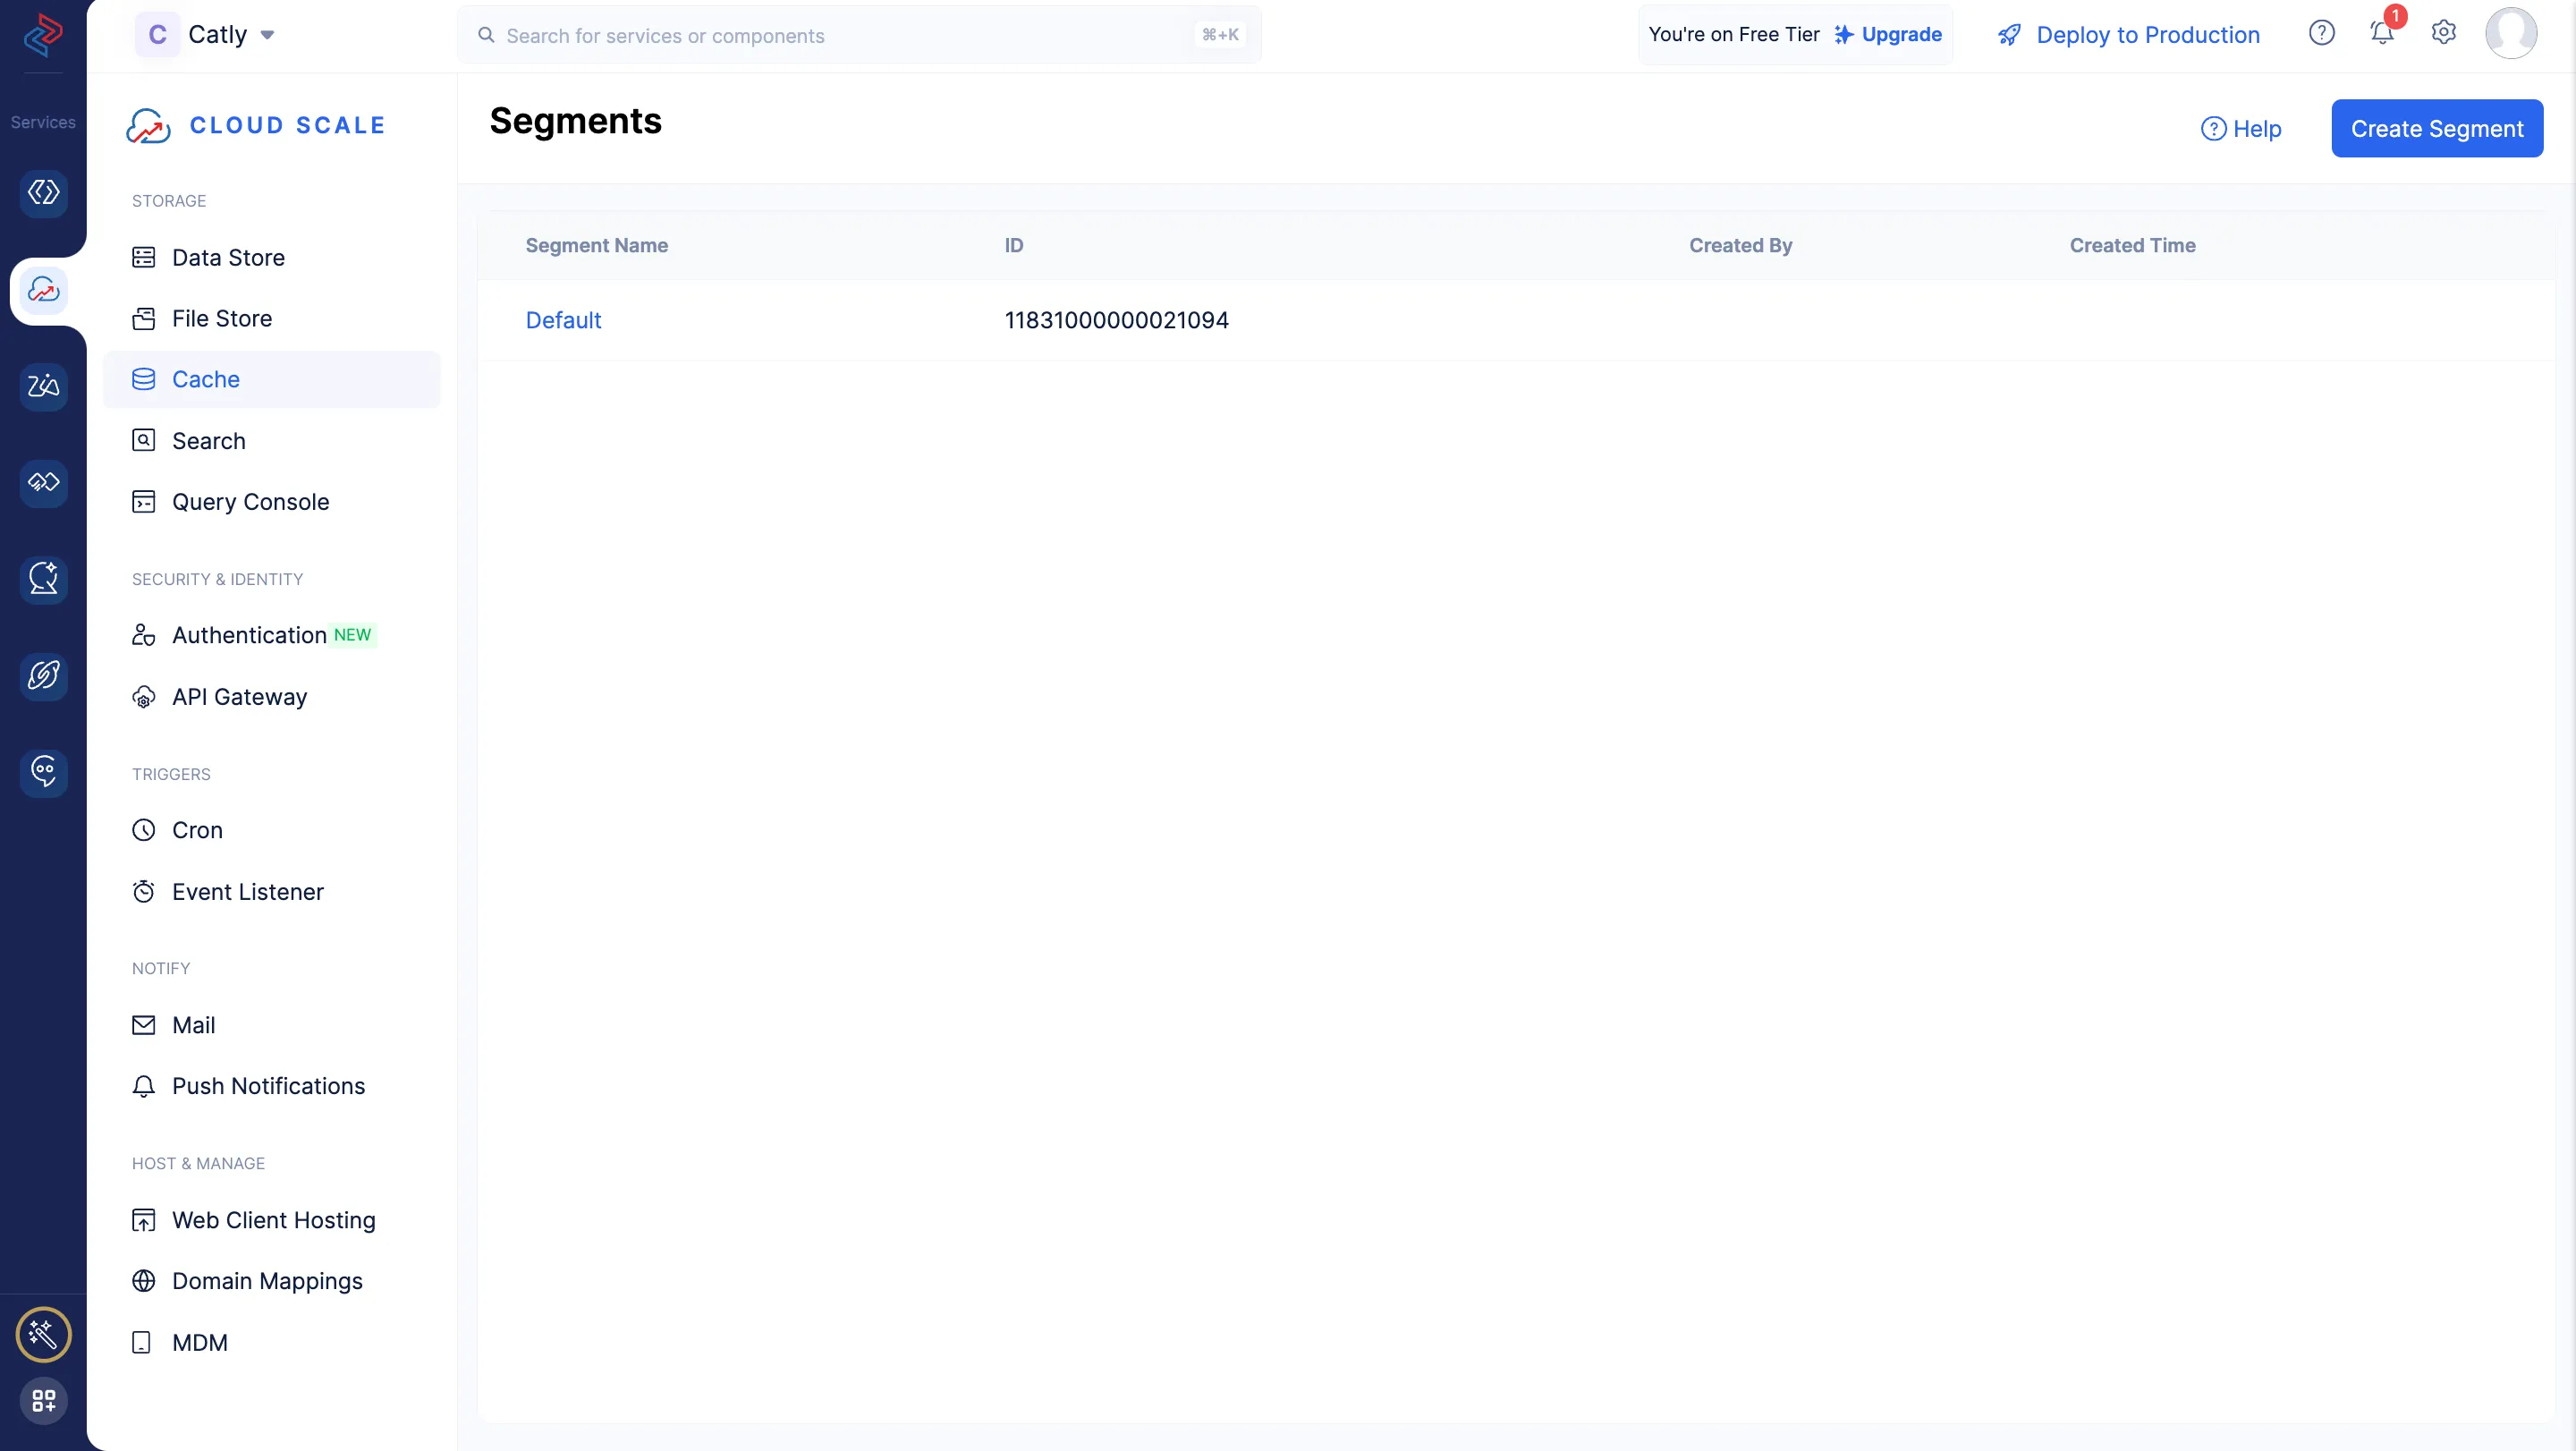Click the Create Segment button

(x=2436, y=129)
